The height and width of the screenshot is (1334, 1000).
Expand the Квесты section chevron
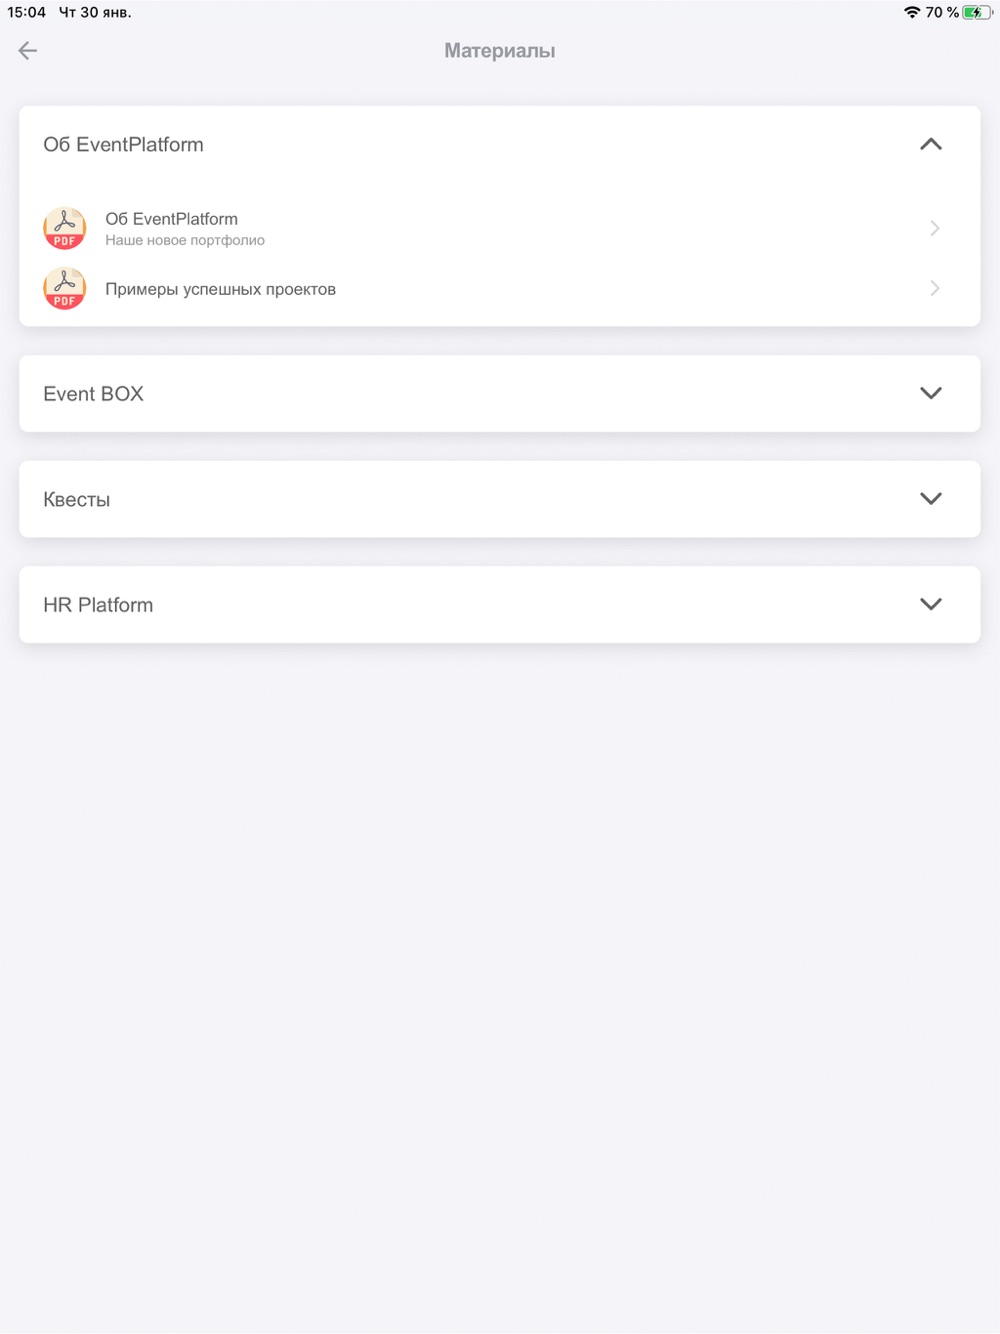click(931, 499)
